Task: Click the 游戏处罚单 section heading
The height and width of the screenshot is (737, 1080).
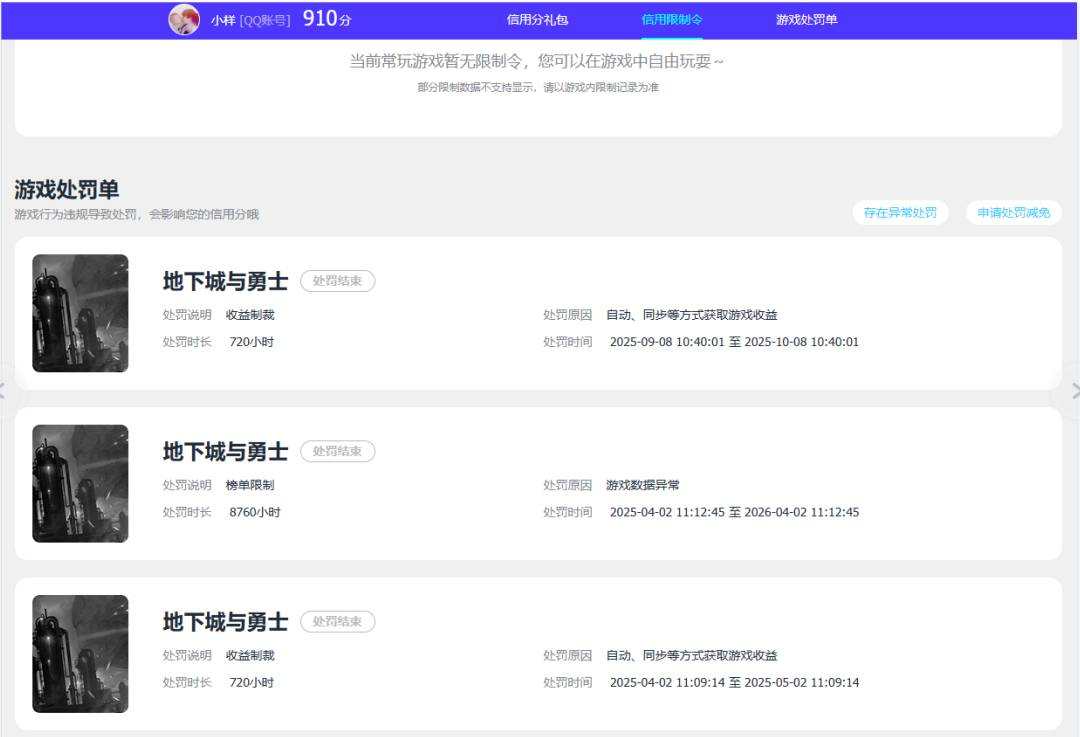Action: tap(67, 189)
